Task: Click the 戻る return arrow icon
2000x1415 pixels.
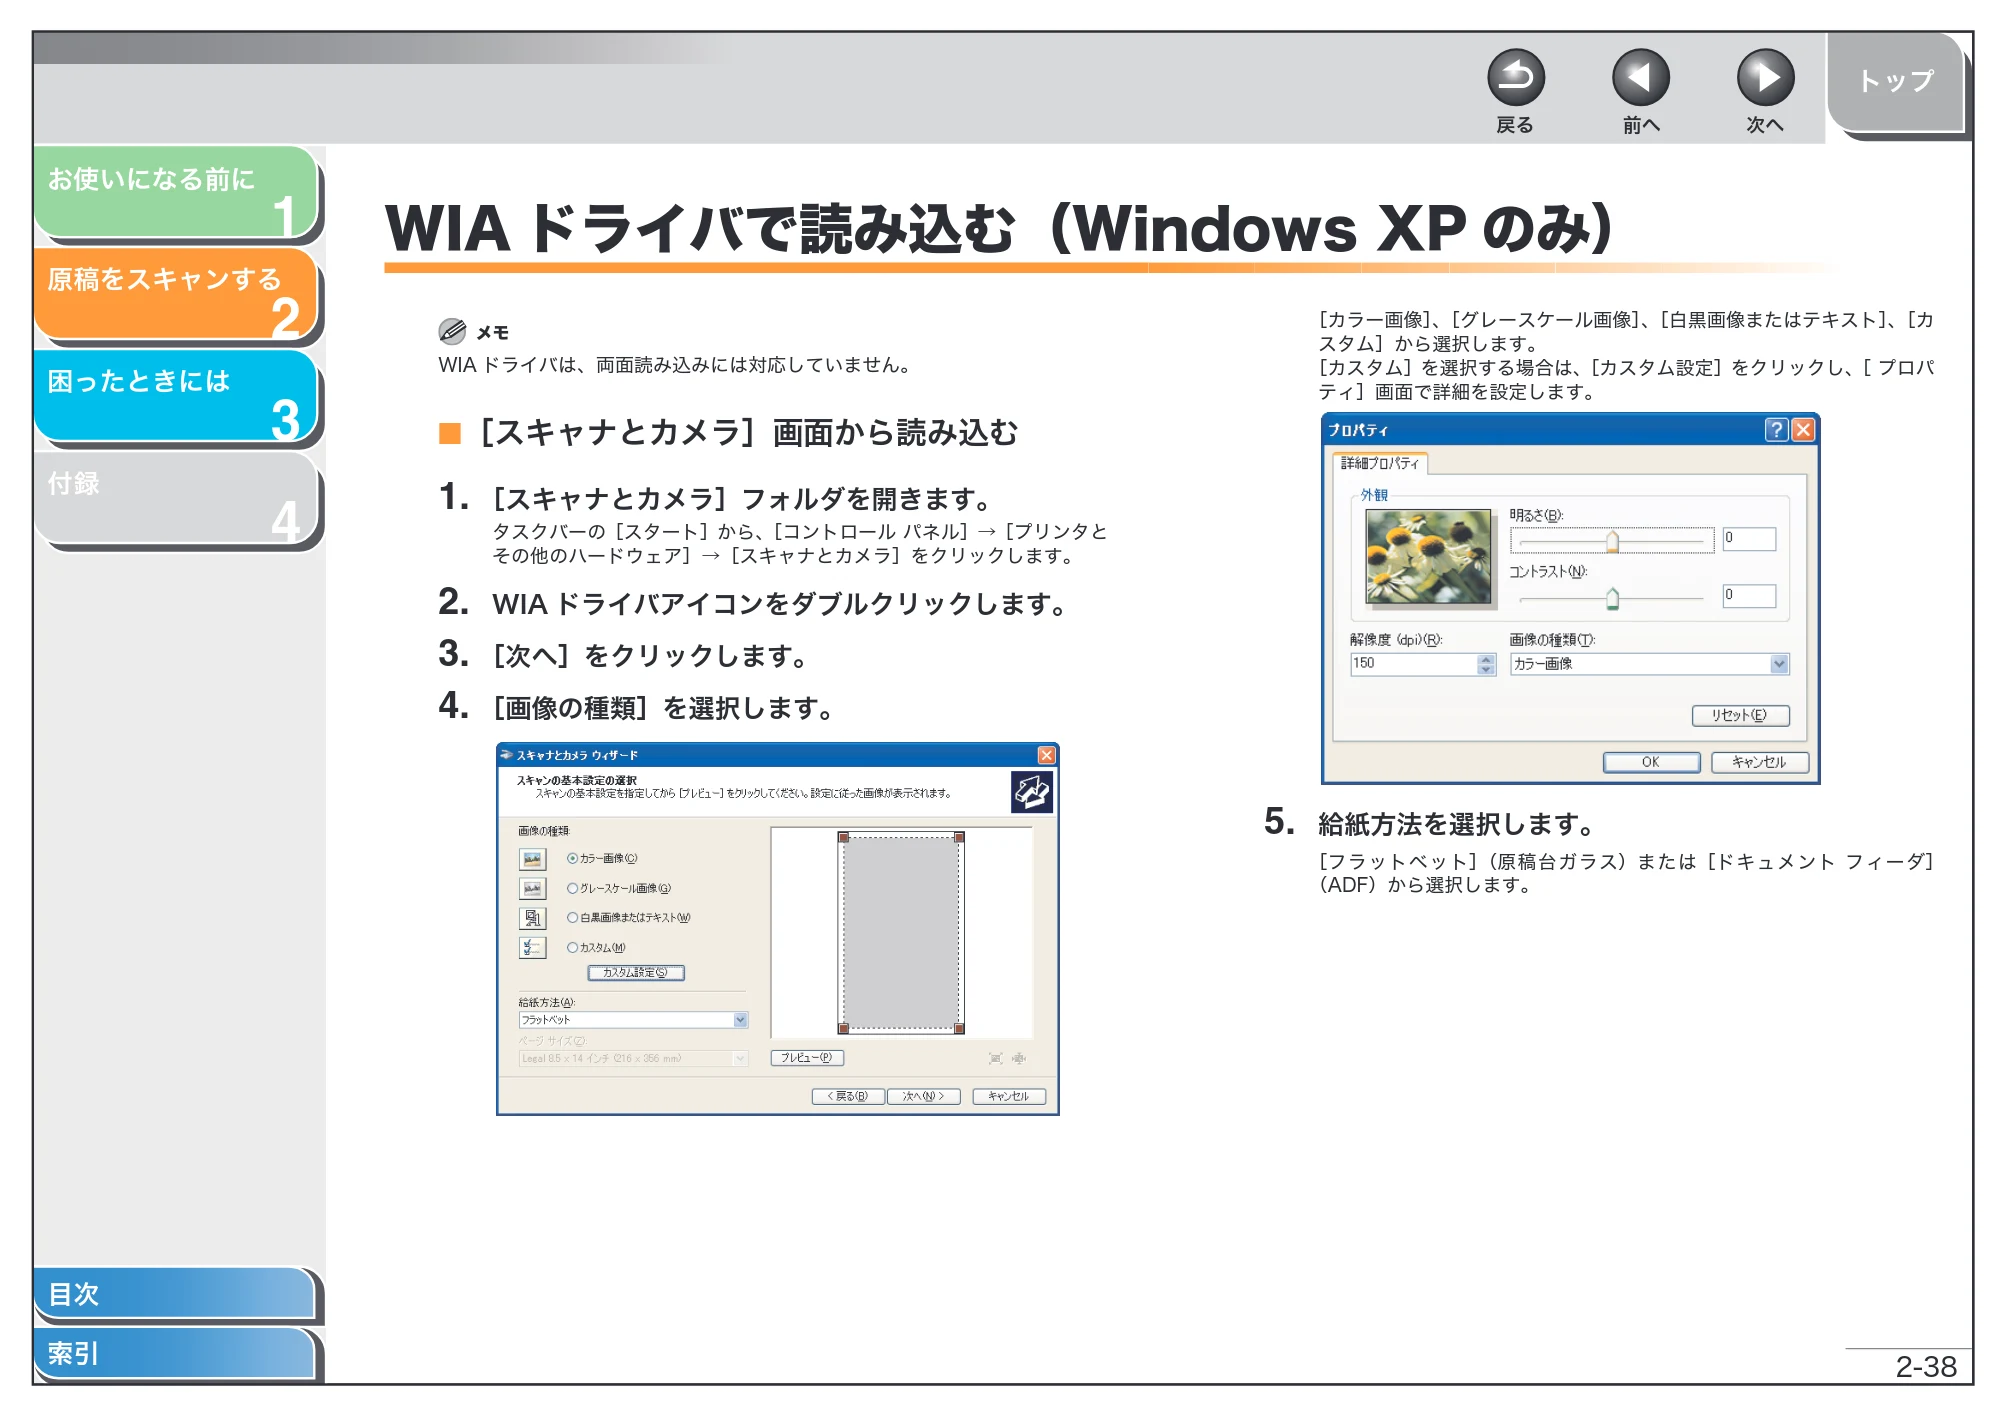Action: 1515,78
